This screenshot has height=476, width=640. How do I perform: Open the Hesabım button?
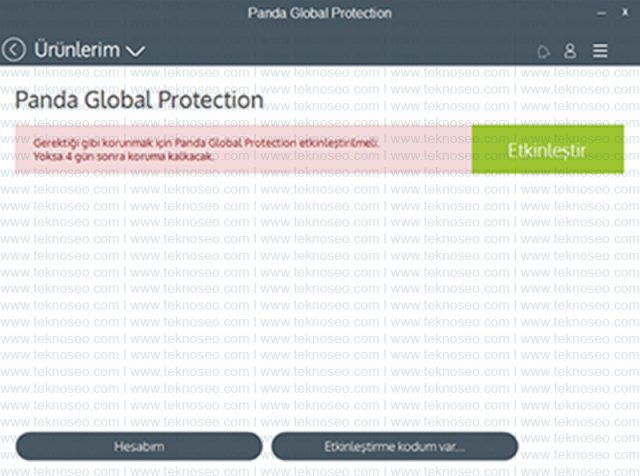click(139, 446)
